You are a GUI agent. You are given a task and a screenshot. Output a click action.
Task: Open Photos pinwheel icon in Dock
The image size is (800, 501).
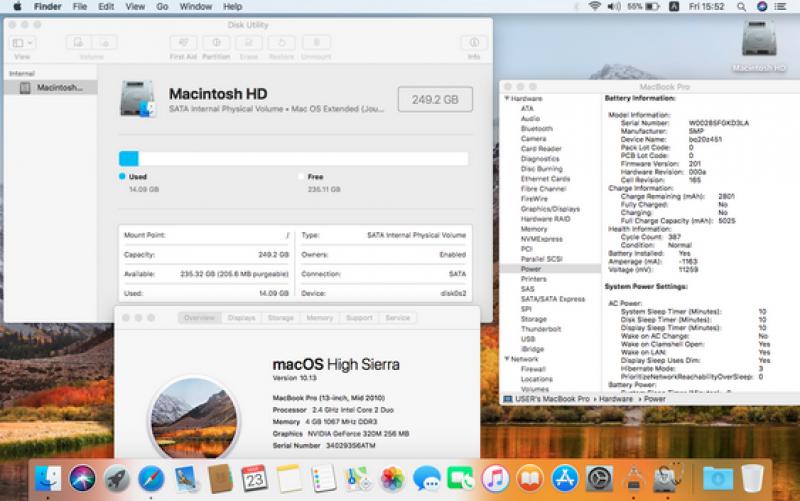click(x=392, y=479)
